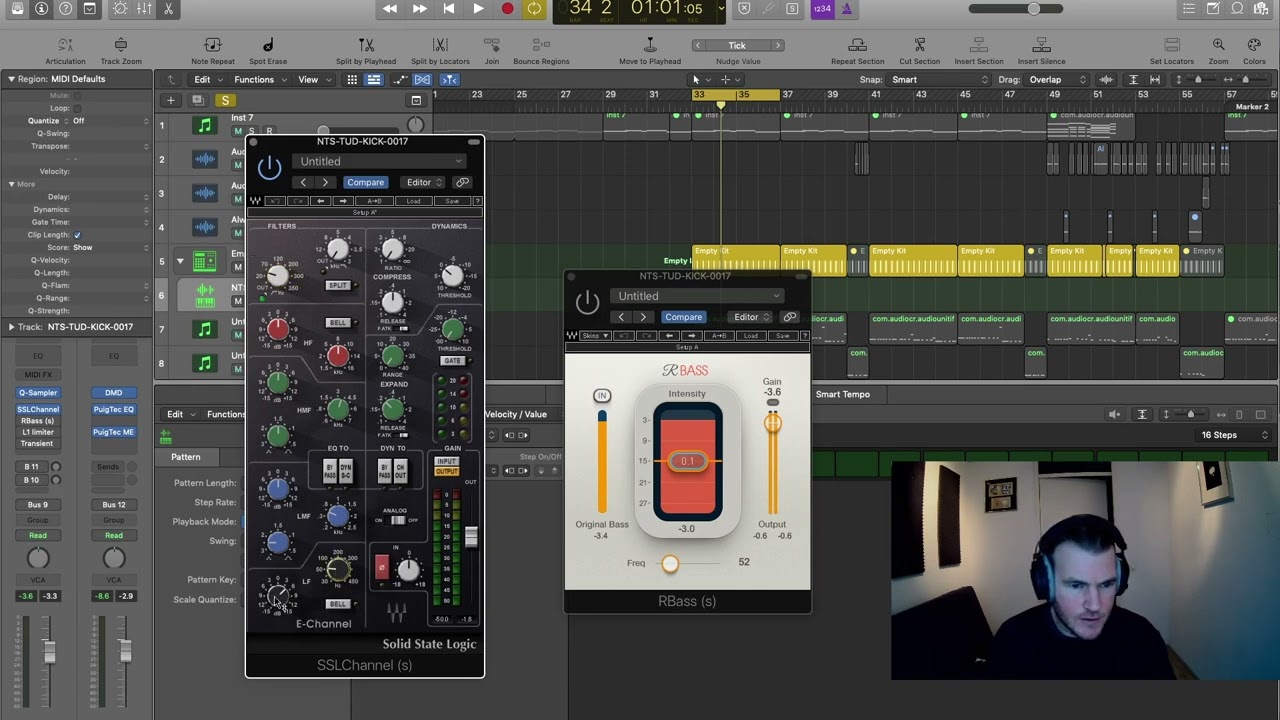Click the Track Zoom toolbar icon
This screenshot has height=720, width=1280.
(x=121, y=45)
